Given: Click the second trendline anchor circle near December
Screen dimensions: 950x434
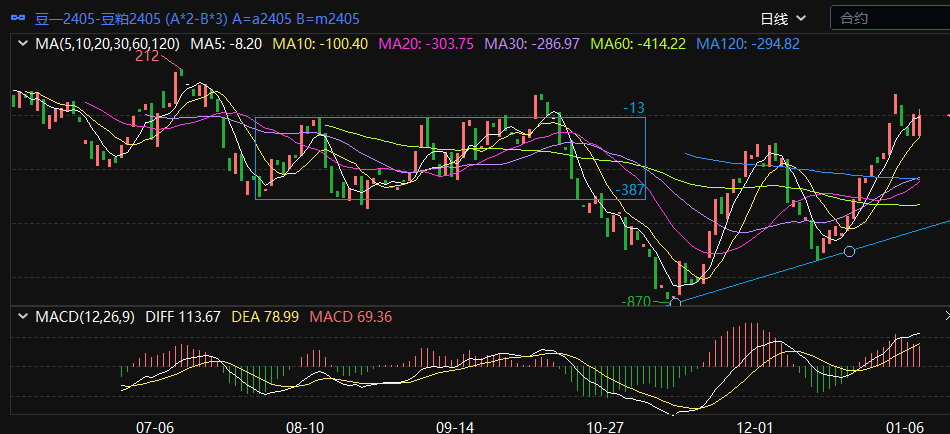Looking at the screenshot, I should coord(850,251).
